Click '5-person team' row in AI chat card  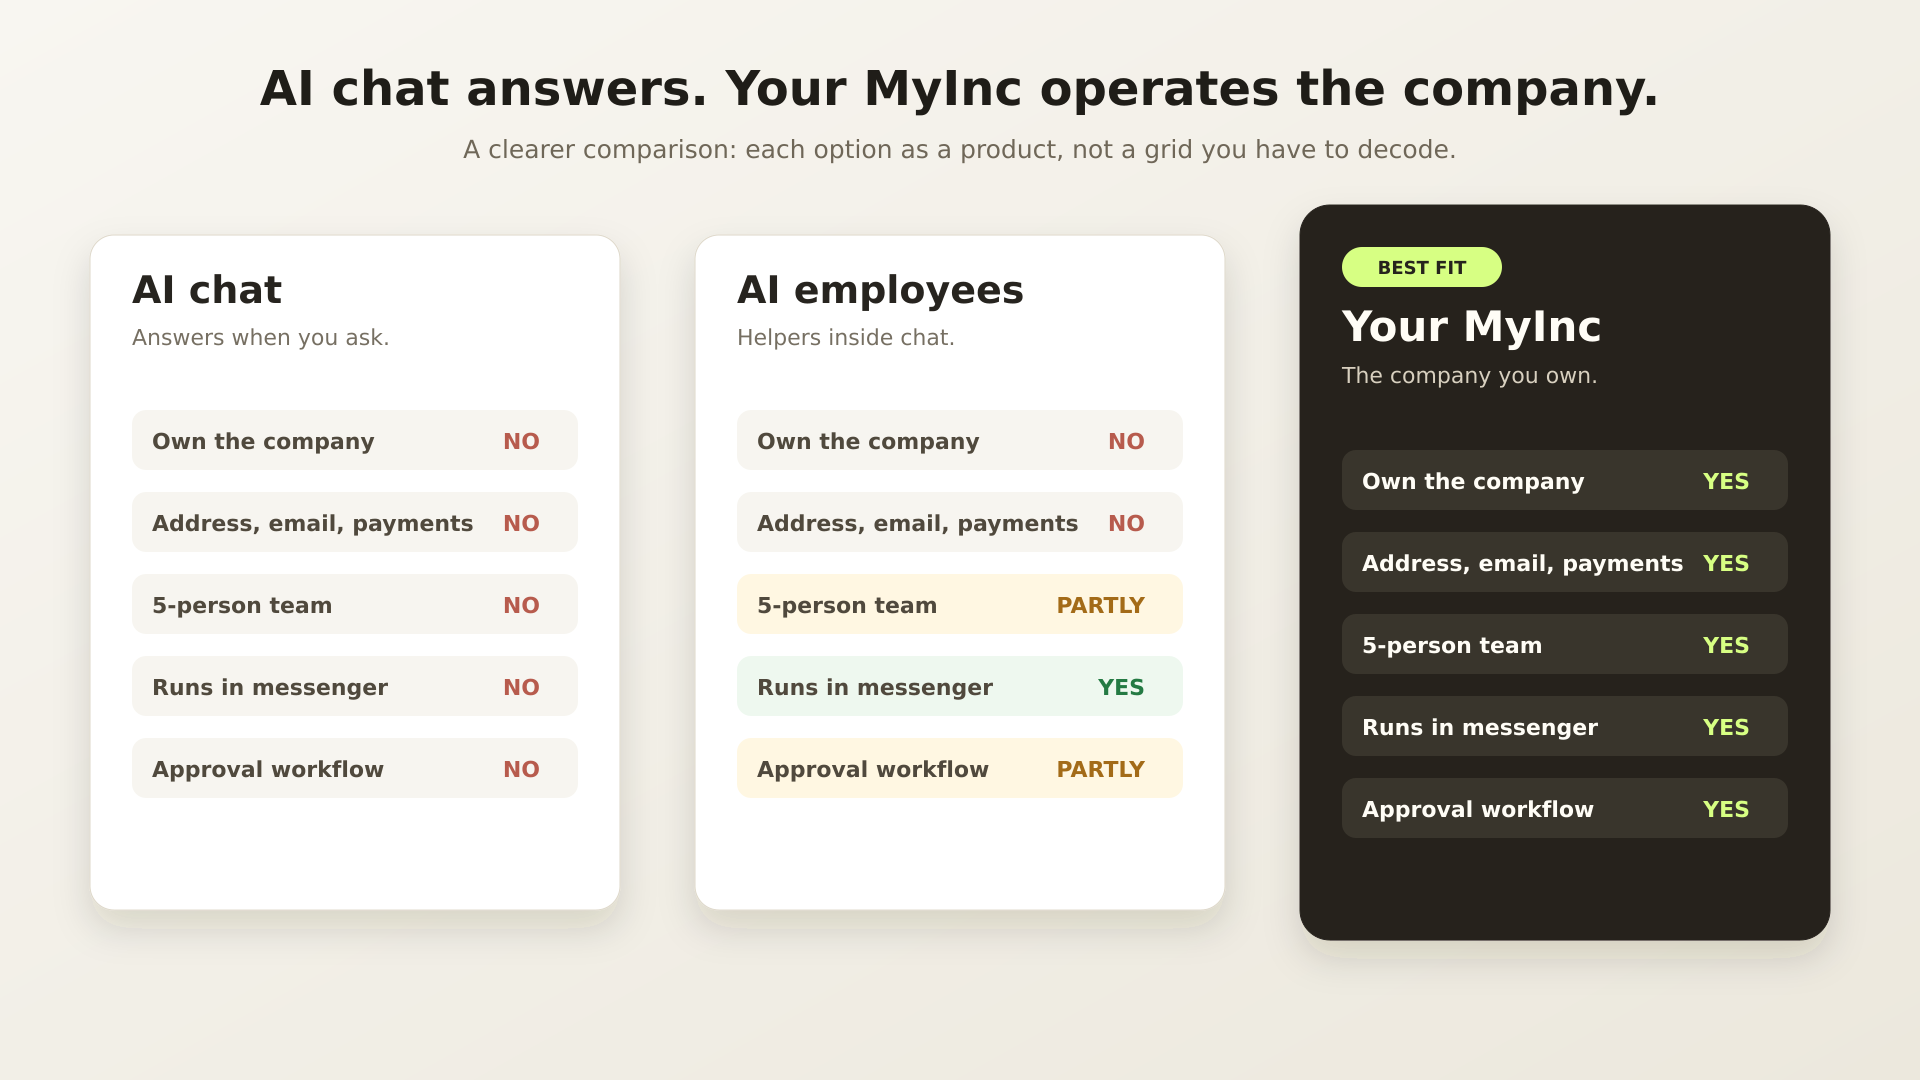[x=355, y=604]
